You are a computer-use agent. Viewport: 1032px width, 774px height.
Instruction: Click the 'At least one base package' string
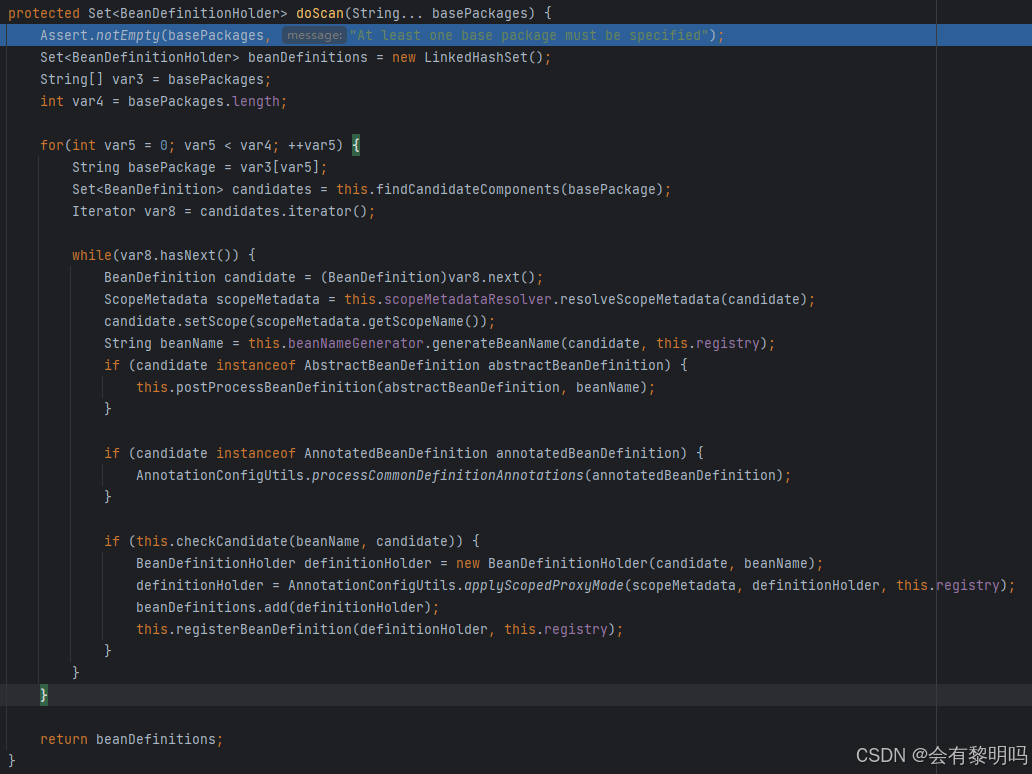pyautogui.click(x=529, y=35)
